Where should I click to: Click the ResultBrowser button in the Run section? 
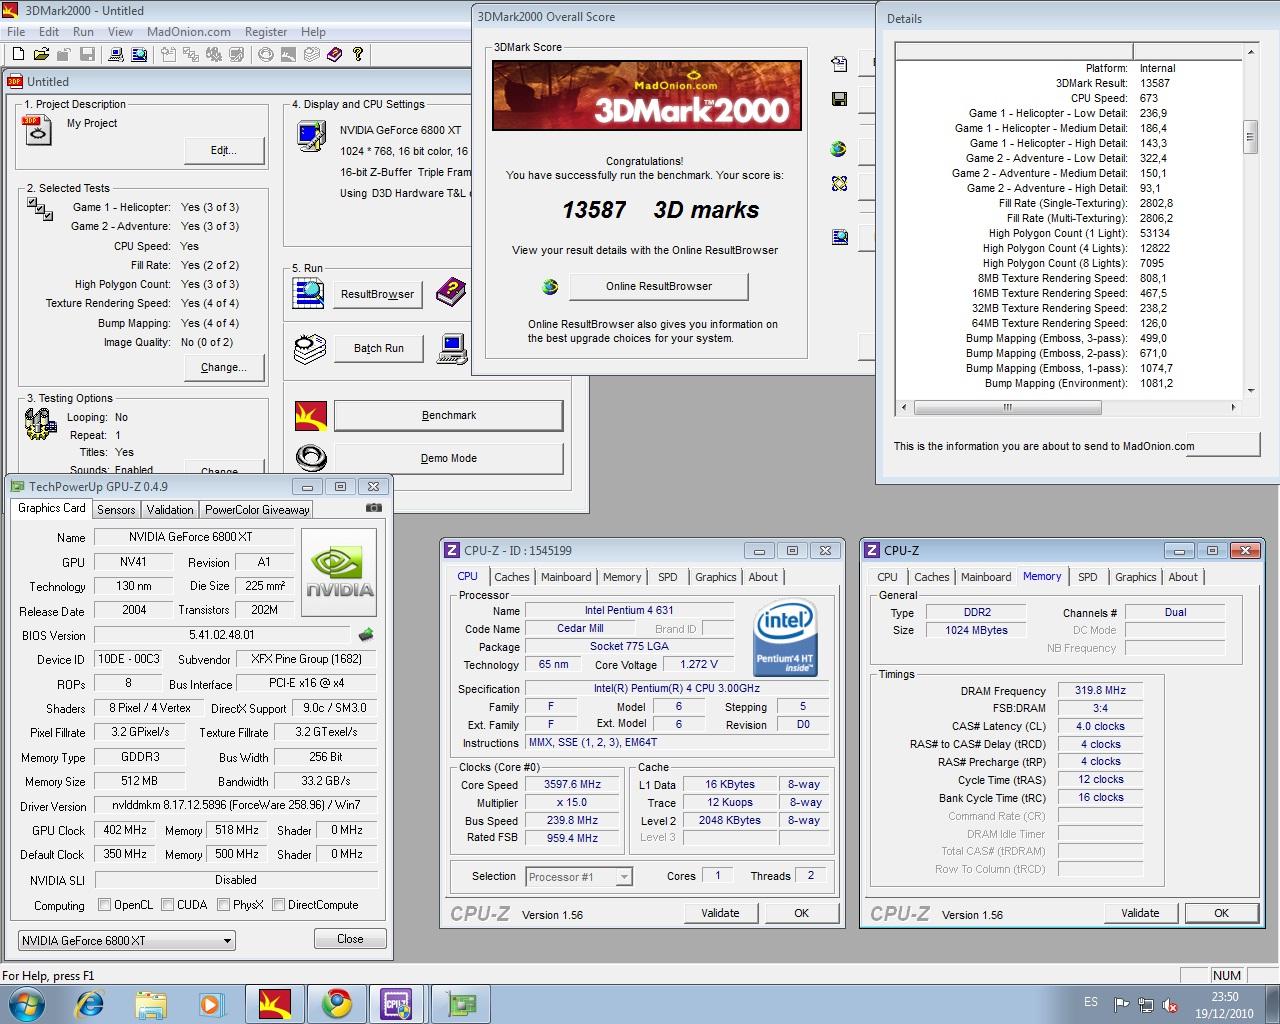(x=377, y=294)
